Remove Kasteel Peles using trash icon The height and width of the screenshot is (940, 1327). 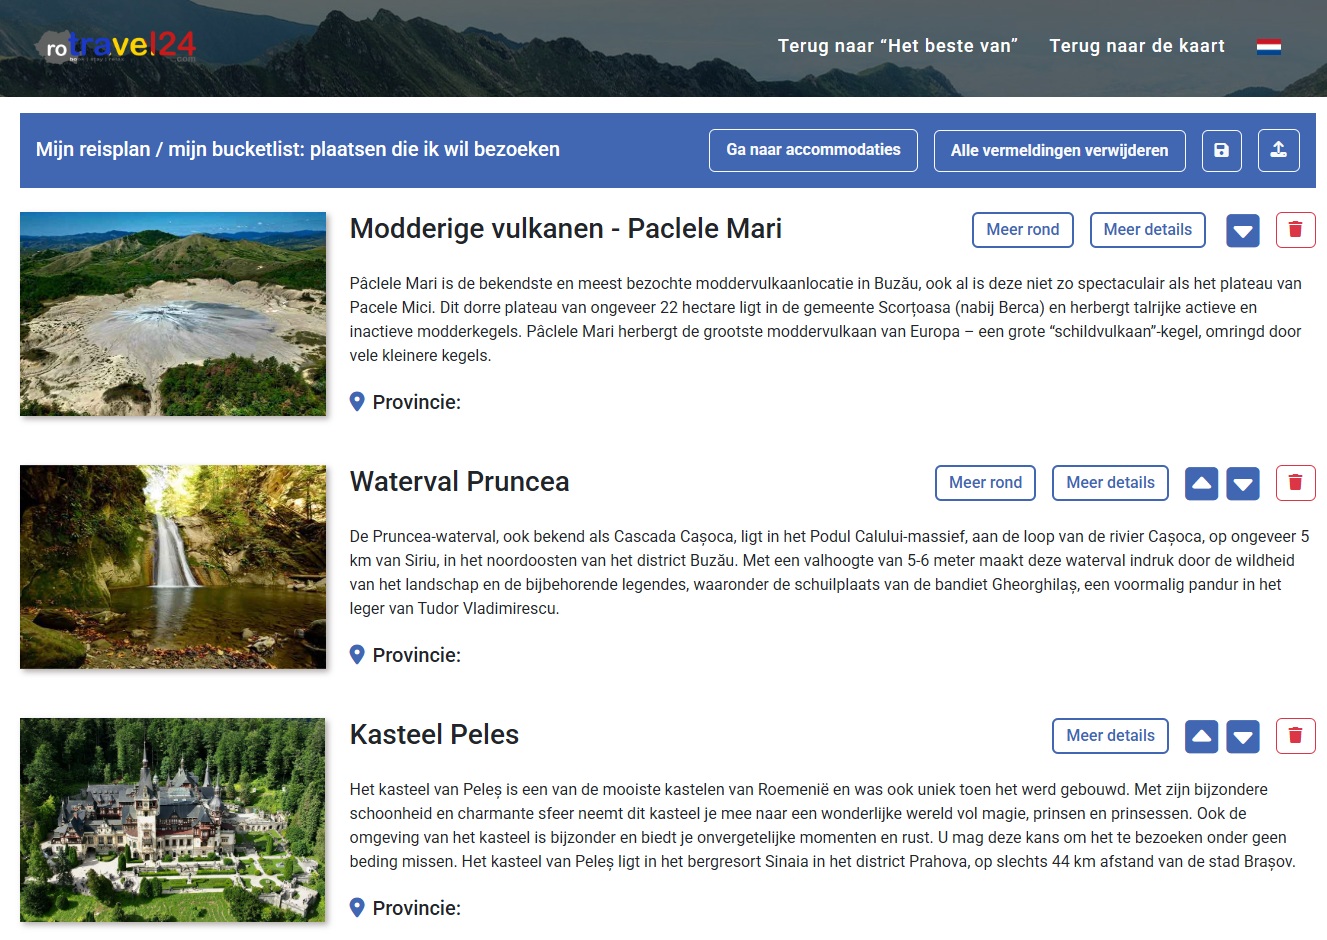pos(1295,736)
